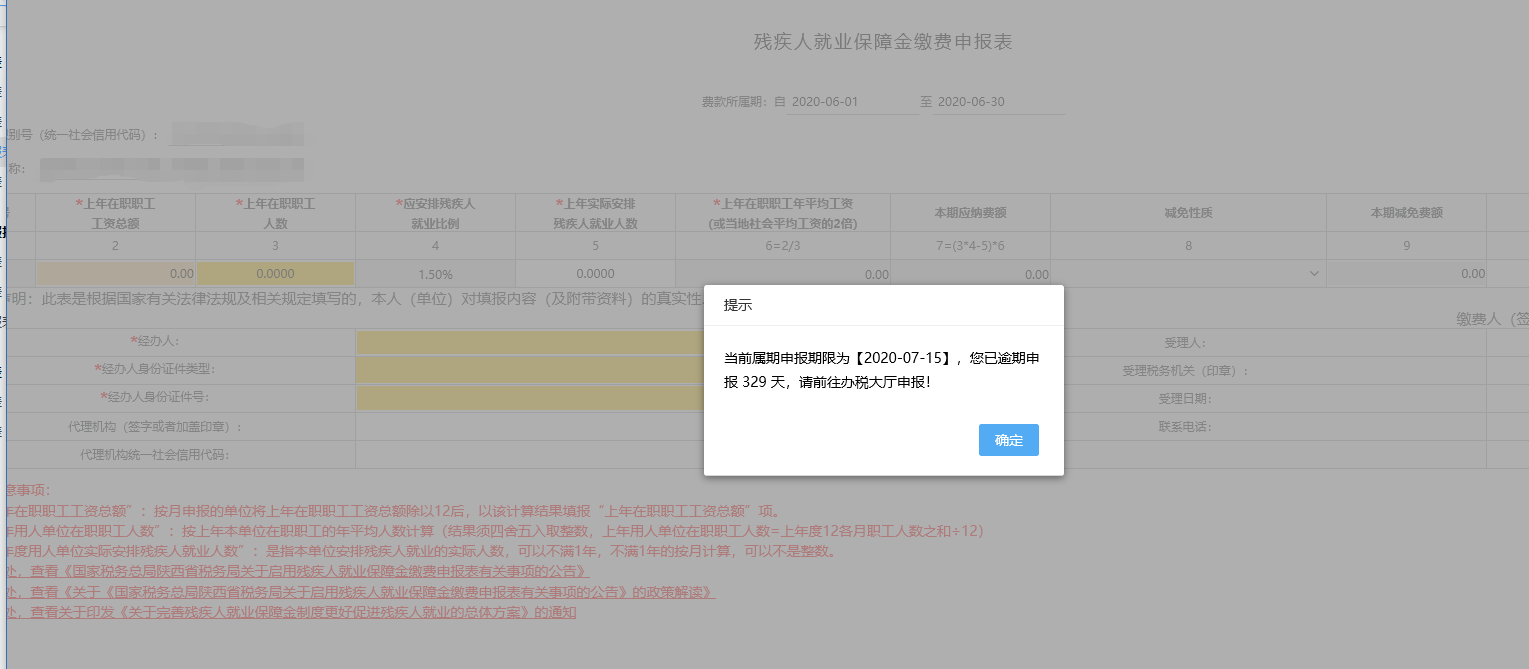Click the 本期减免费额 value cell
The width and height of the screenshot is (1529, 669).
click(x=1406, y=274)
